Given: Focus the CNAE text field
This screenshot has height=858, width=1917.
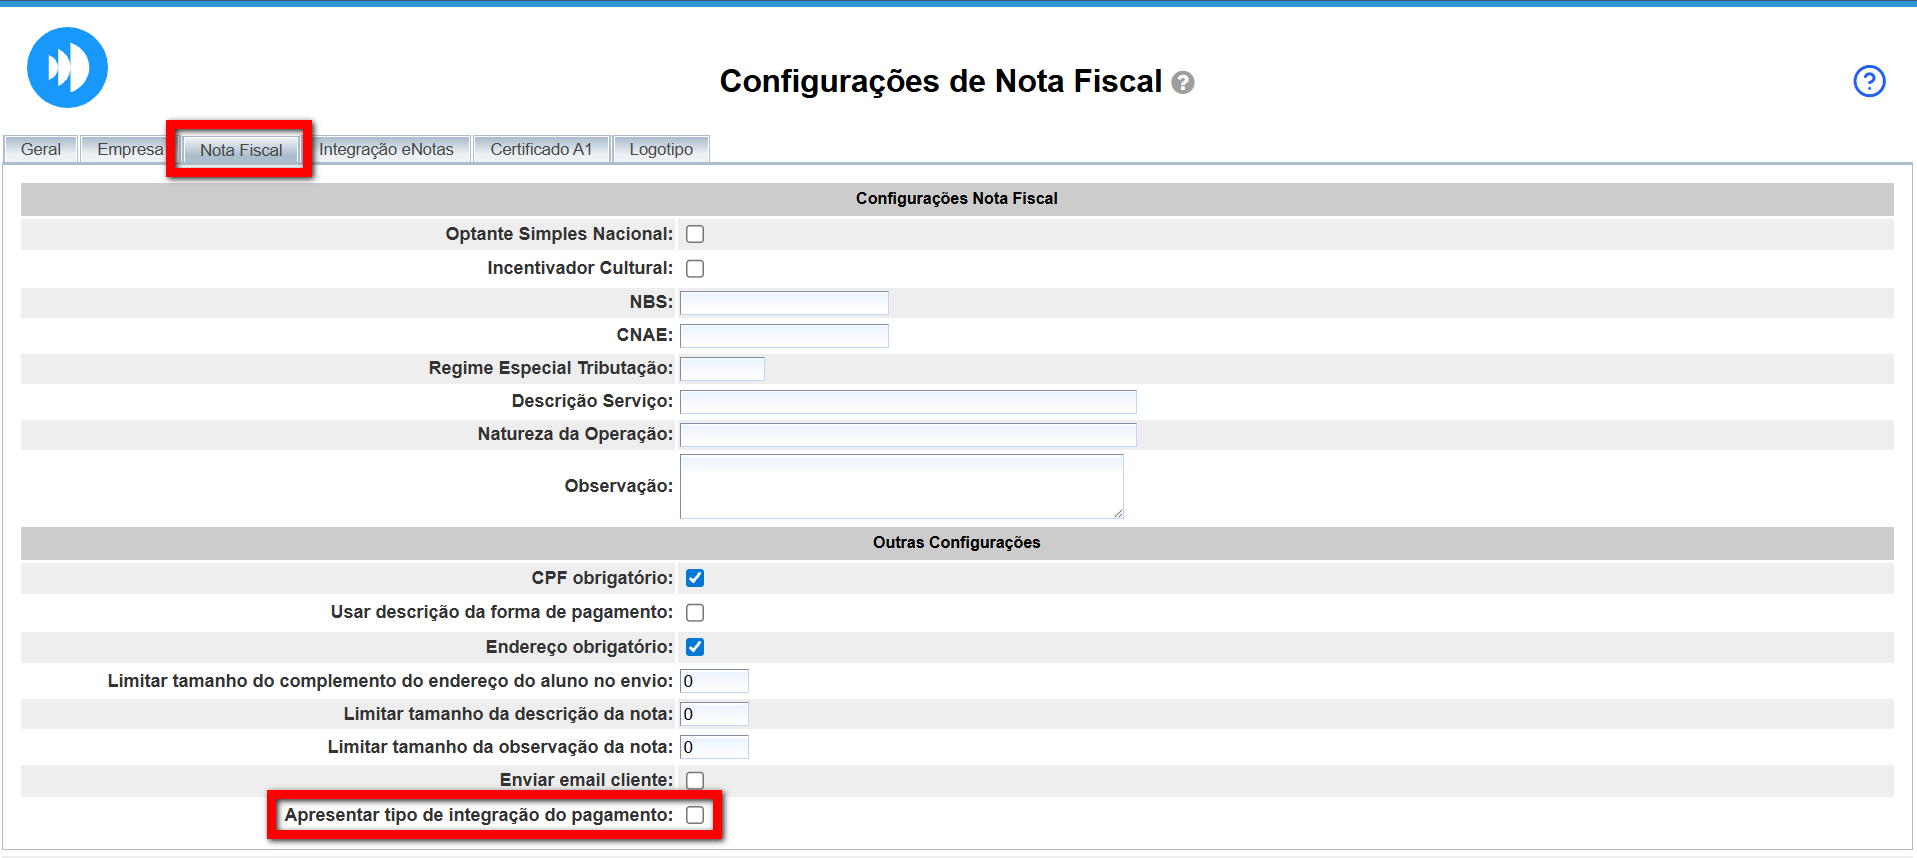Looking at the screenshot, I should click(x=784, y=335).
